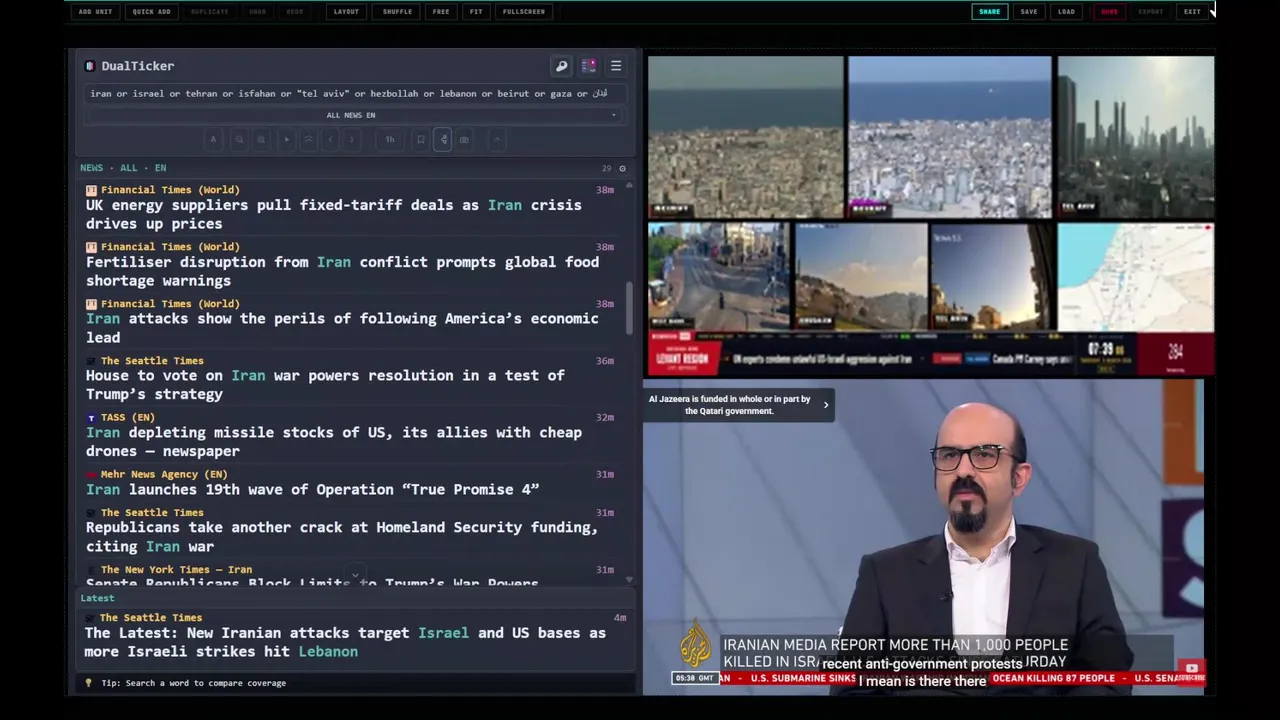Open the LAYOUT menu

pos(346,12)
